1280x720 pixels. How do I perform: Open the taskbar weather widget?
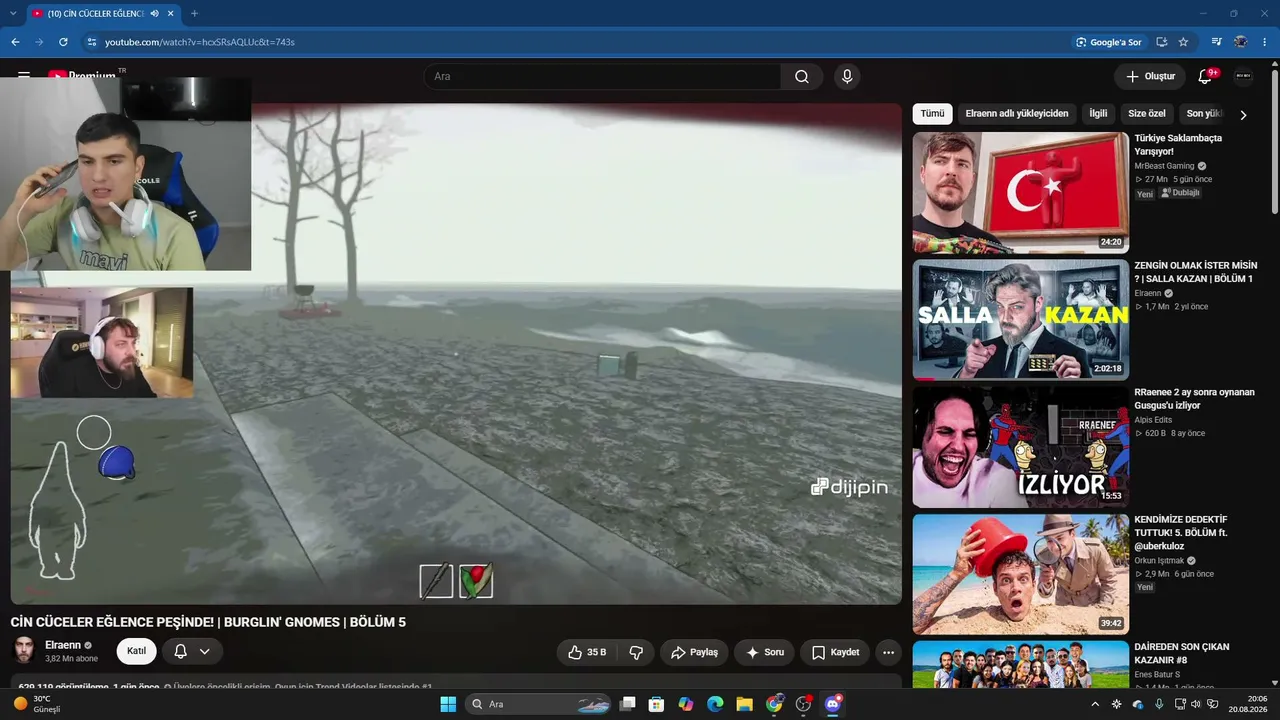(x=38, y=704)
